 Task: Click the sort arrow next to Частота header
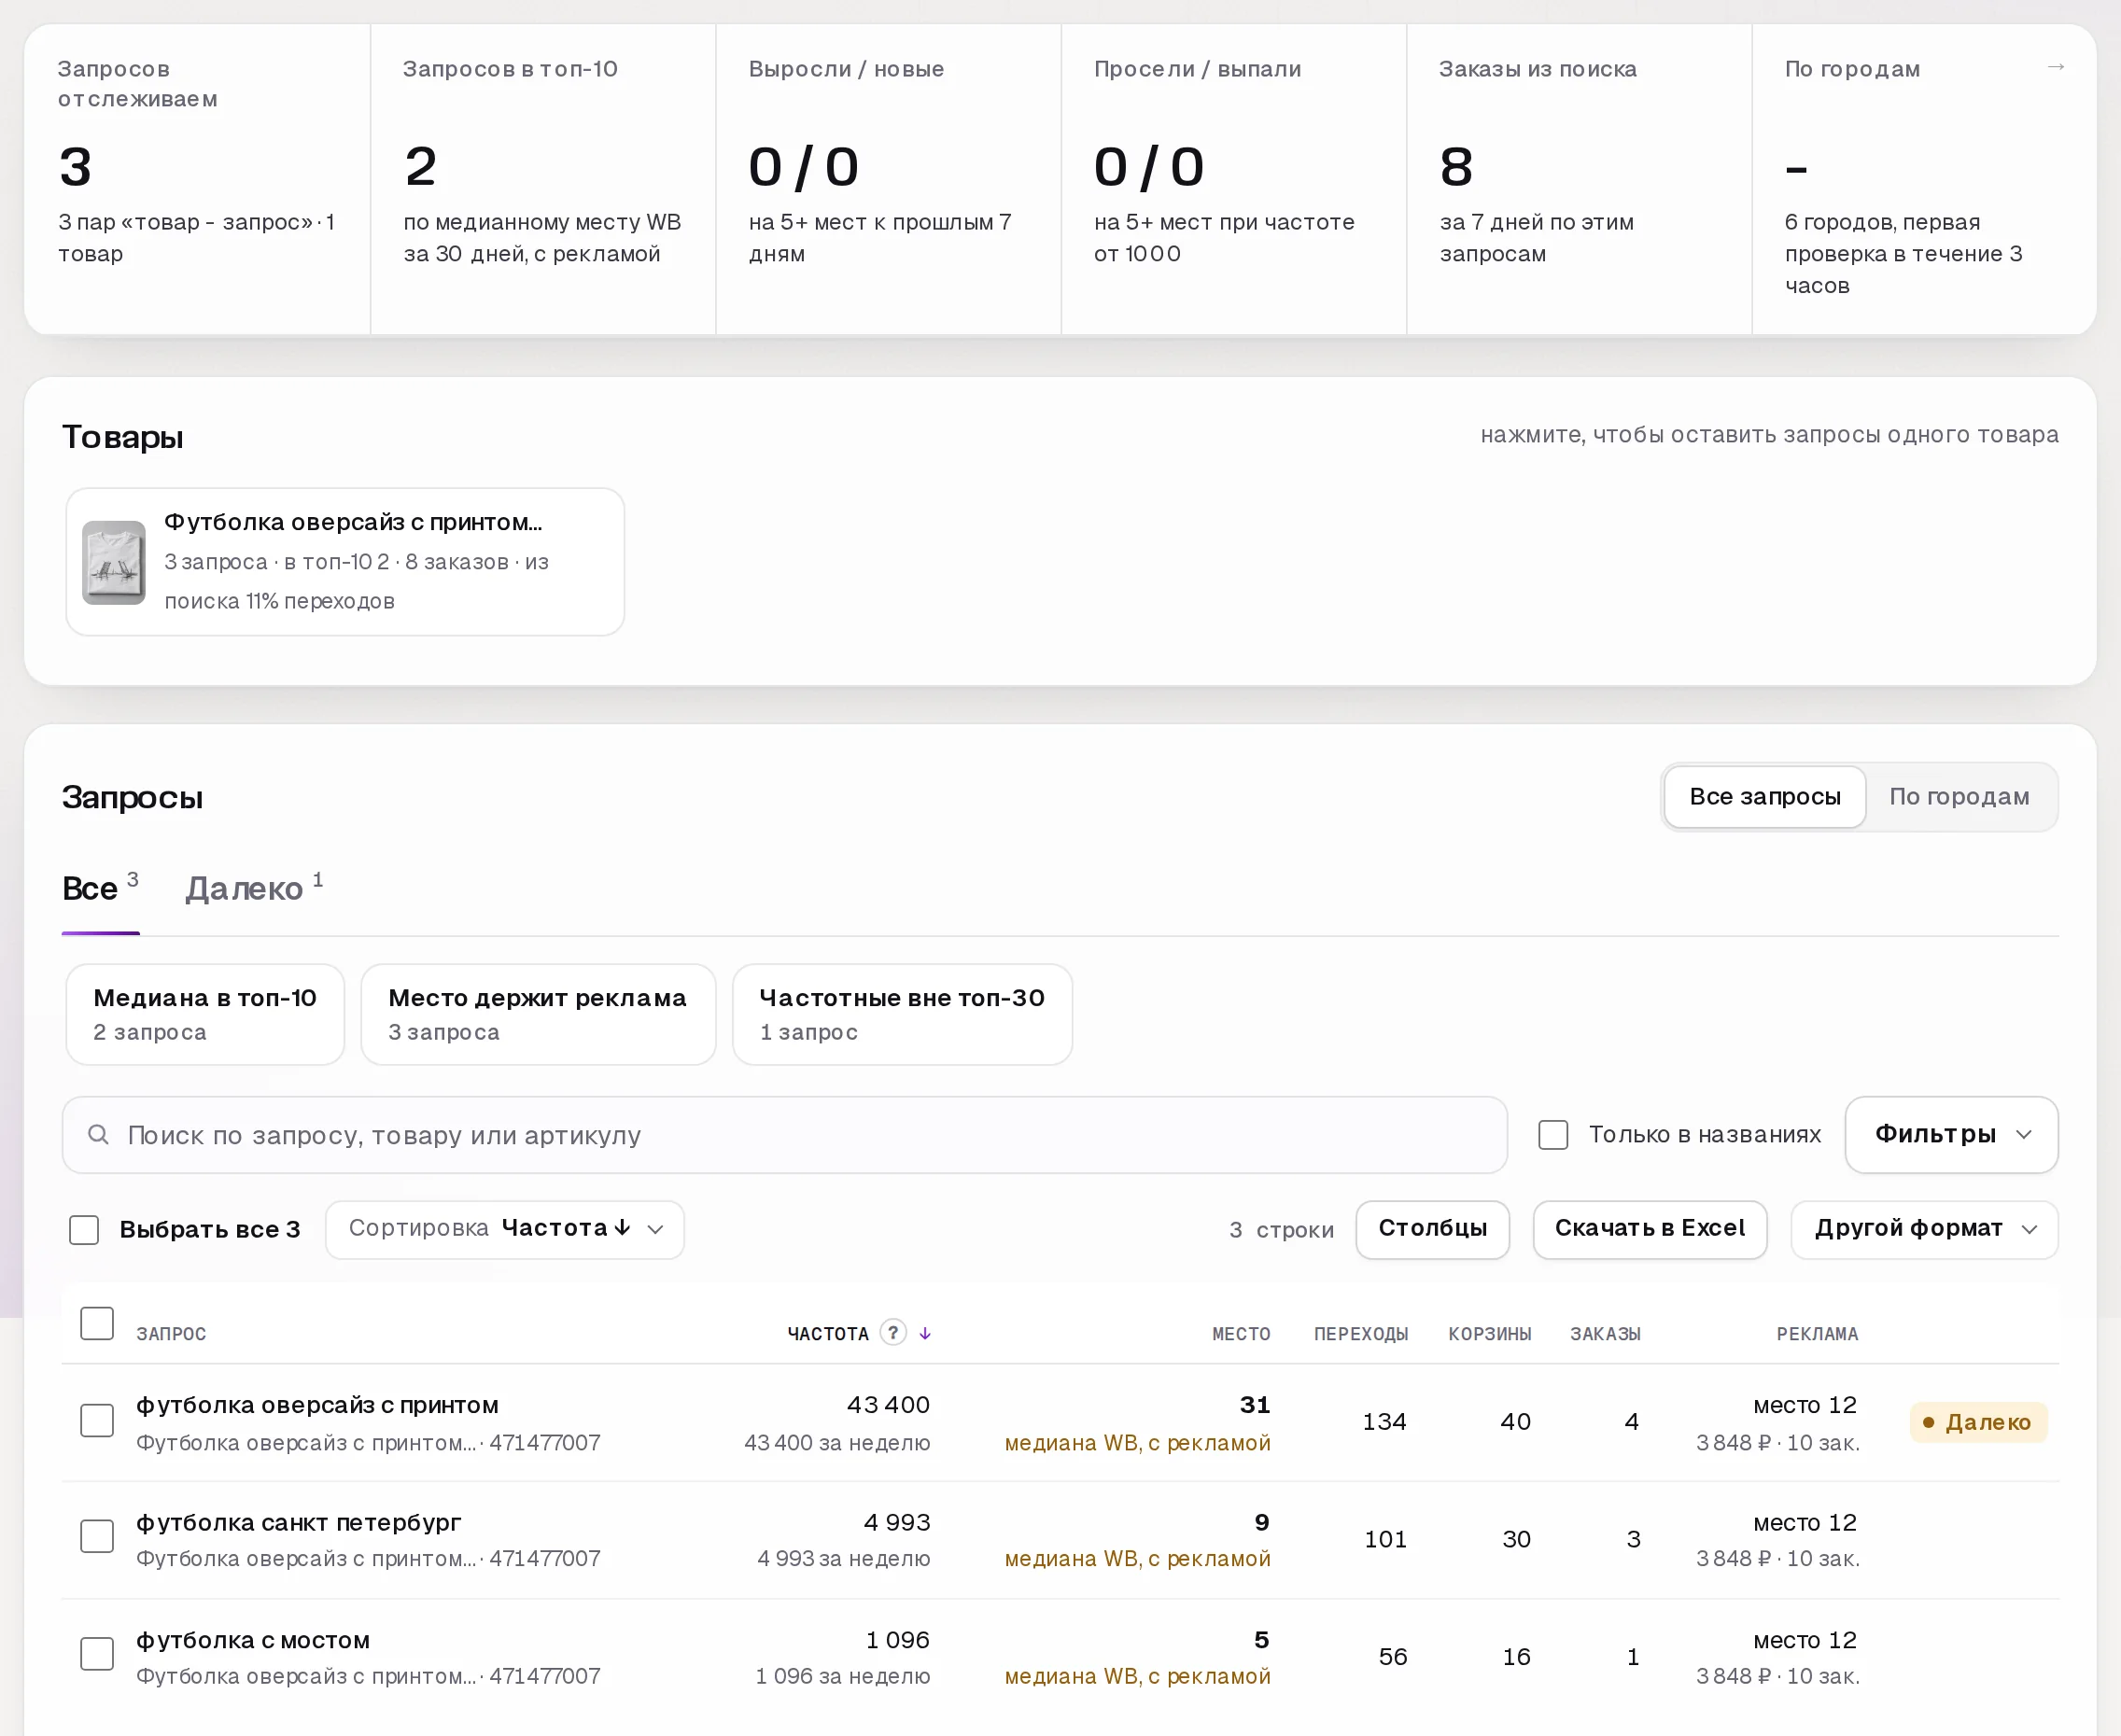[925, 1333]
